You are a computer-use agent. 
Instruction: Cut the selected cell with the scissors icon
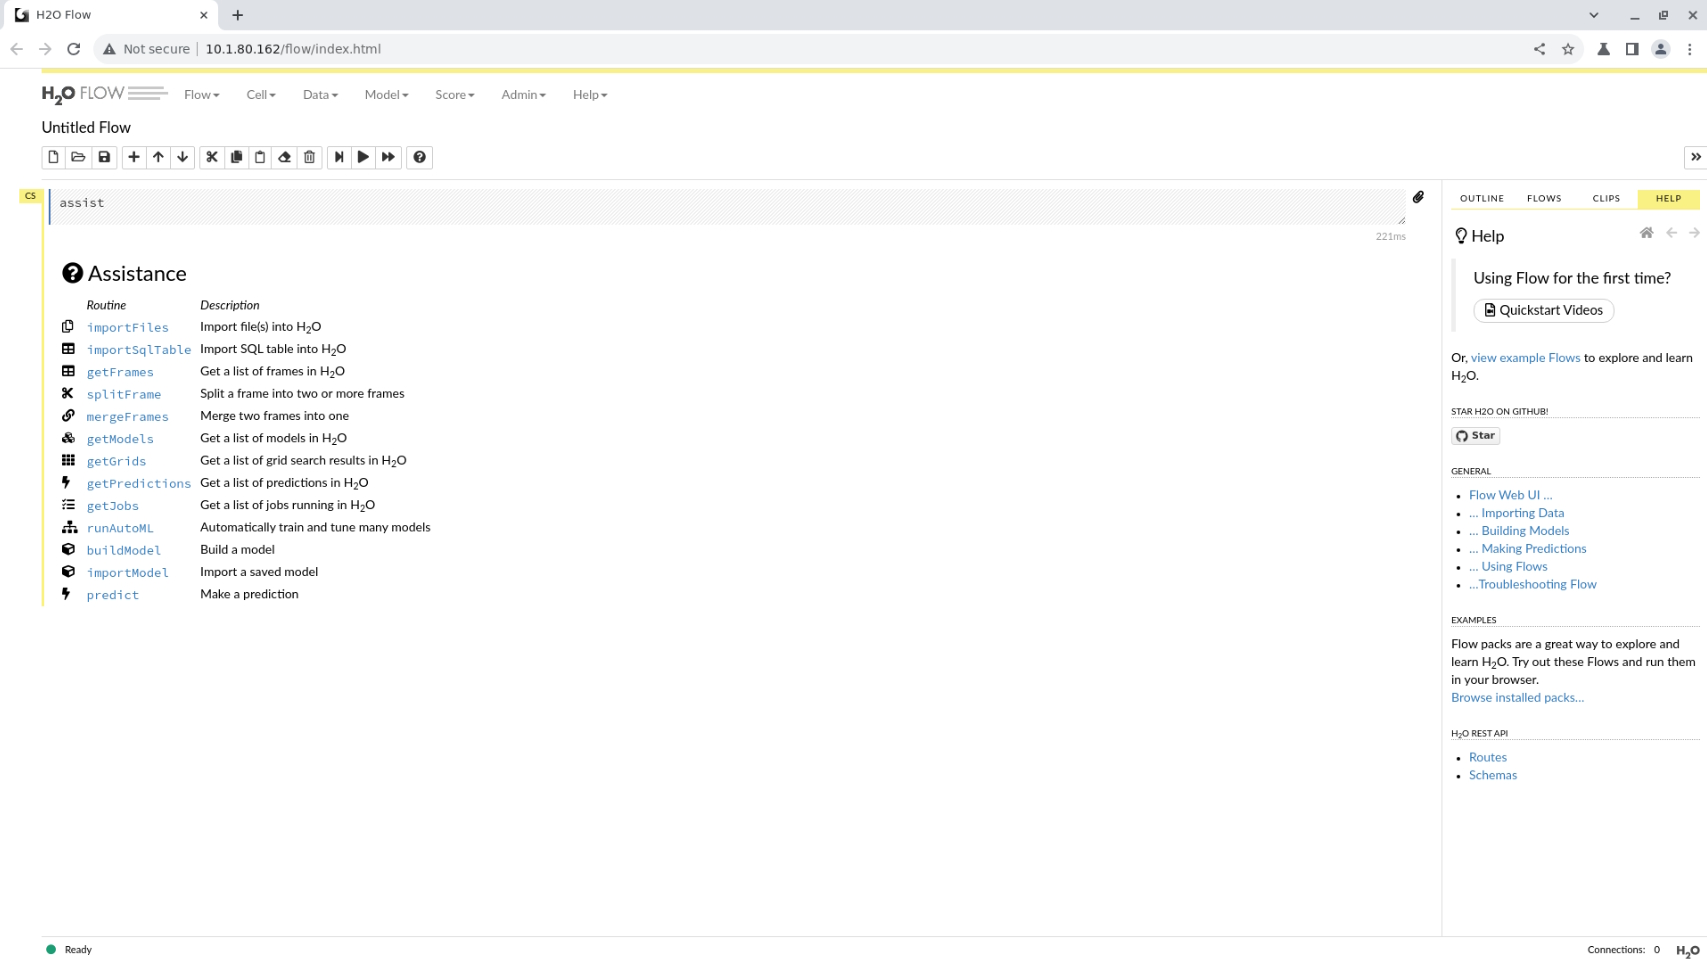click(x=211, y=157)
